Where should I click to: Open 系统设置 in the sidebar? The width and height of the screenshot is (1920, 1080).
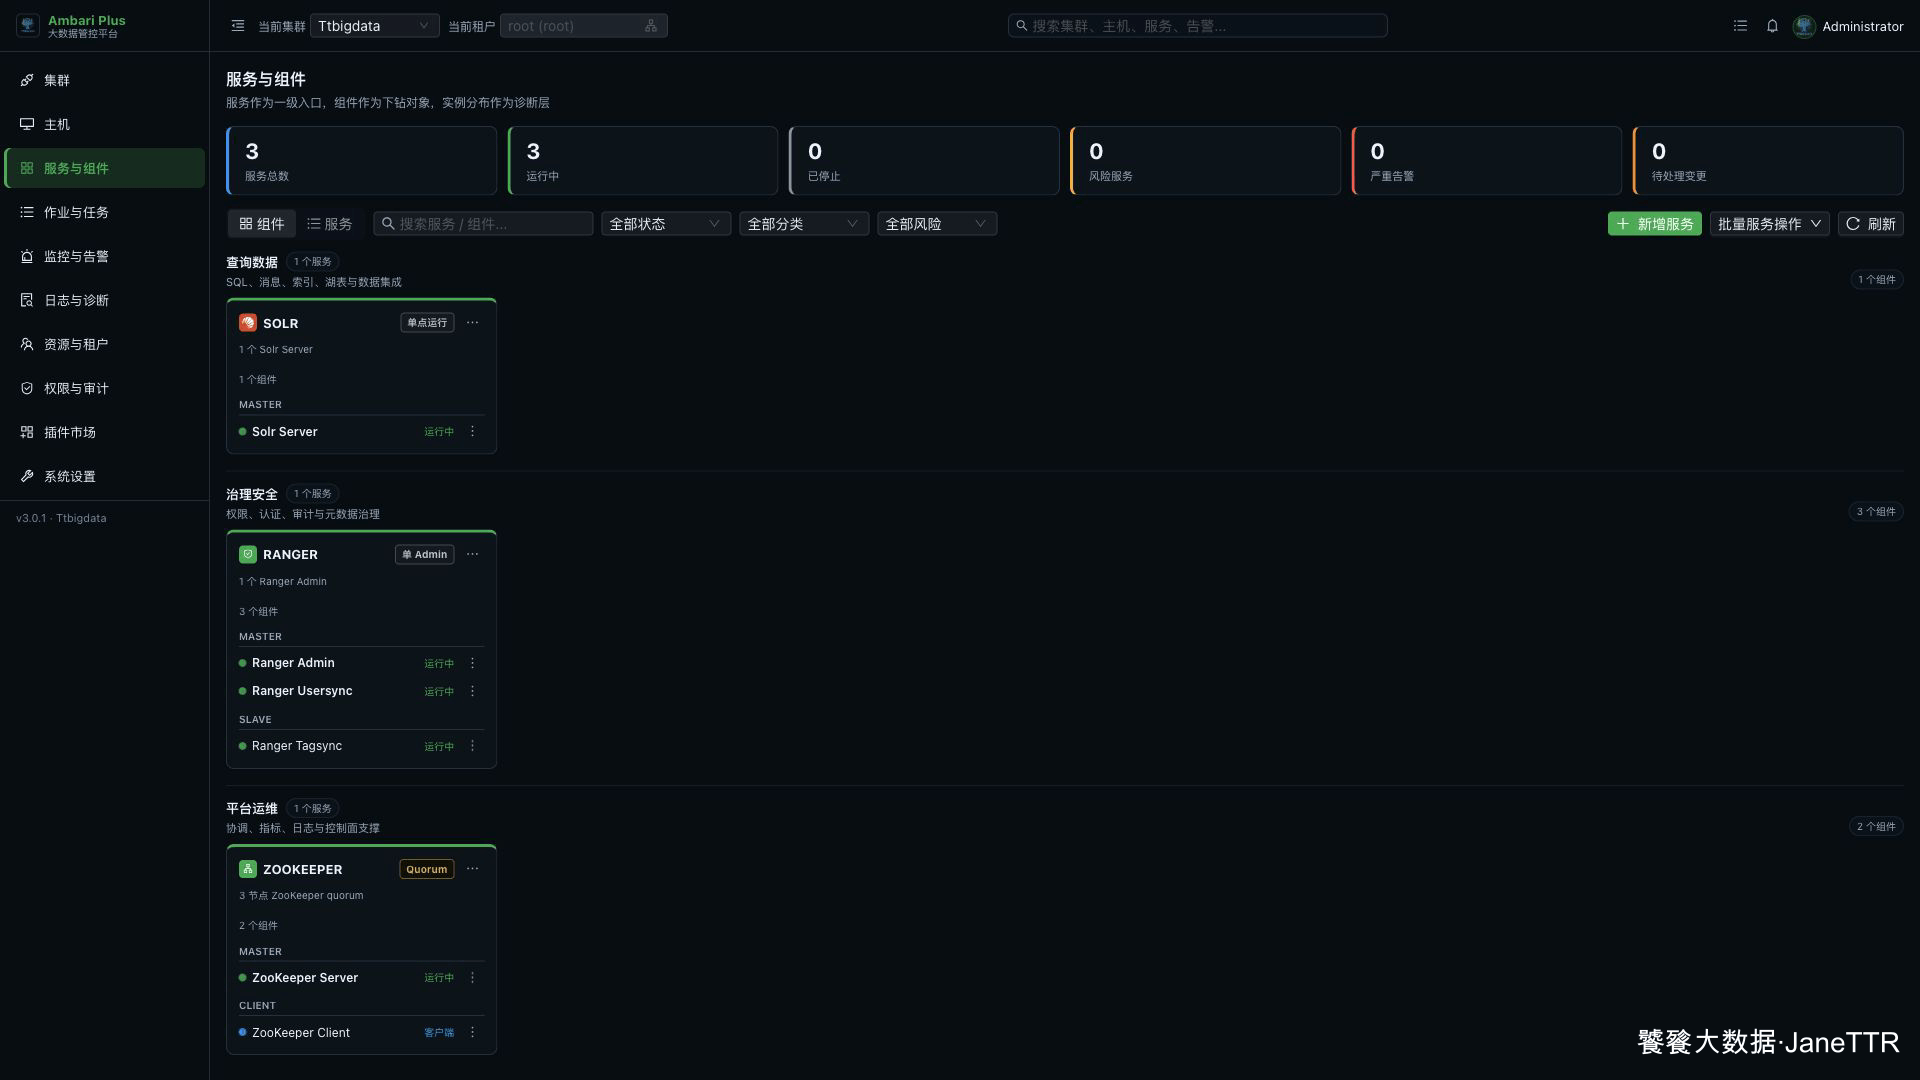pyautogui.click(x=104, y=476)
